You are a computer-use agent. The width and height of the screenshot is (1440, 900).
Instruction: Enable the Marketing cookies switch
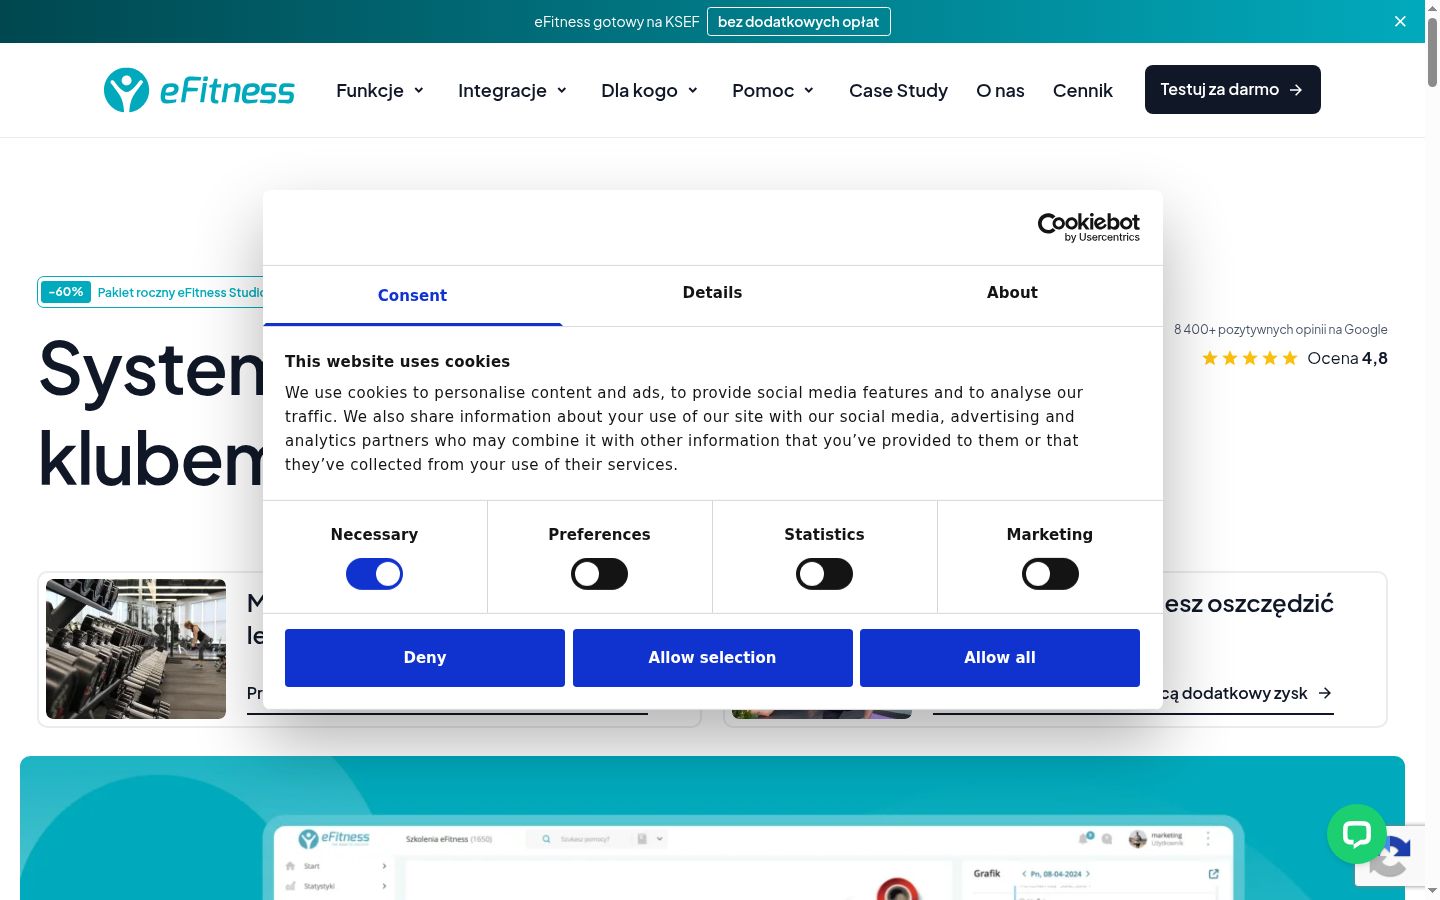pos(1050,574)
